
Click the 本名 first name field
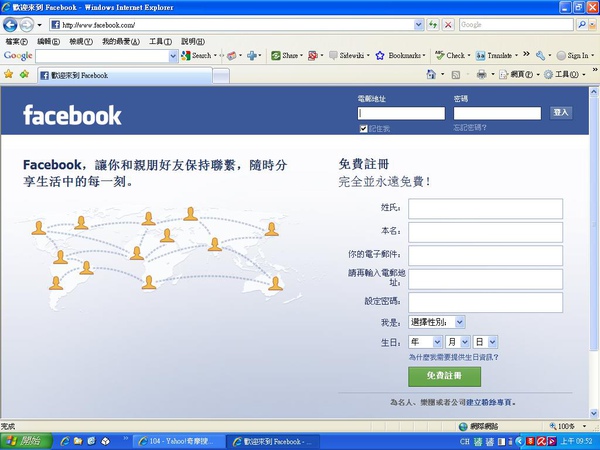(485, 232)
